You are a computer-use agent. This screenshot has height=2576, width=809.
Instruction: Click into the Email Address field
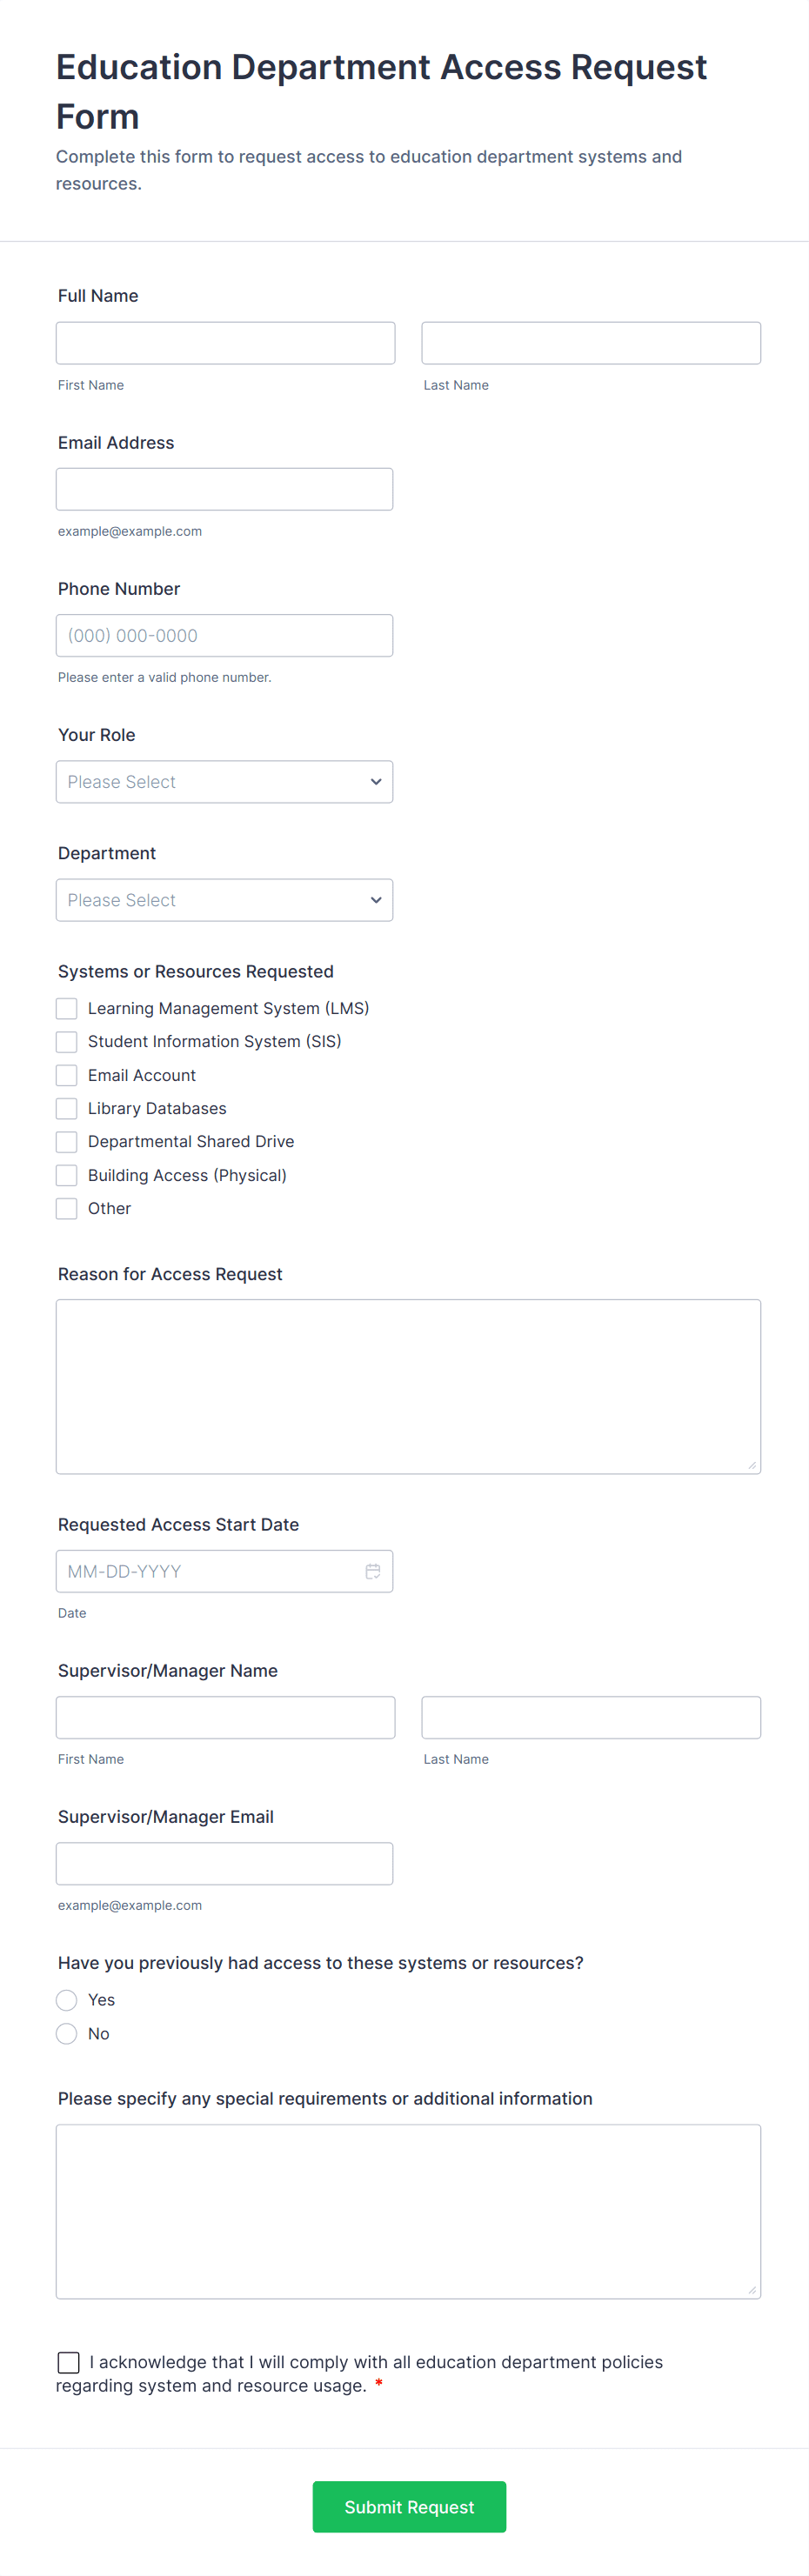point(224,489)
